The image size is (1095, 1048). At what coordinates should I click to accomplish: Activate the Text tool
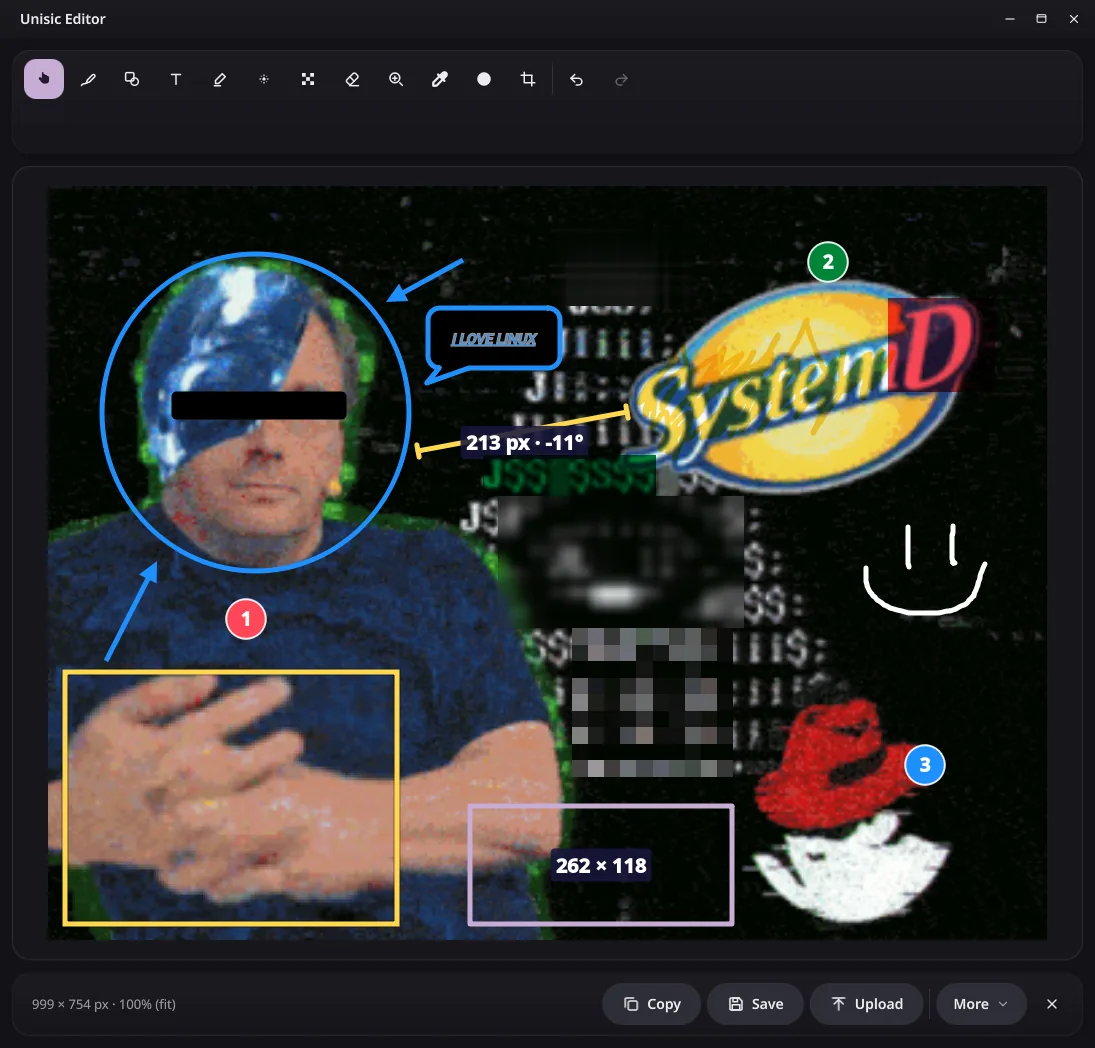[x=176, y=80]
